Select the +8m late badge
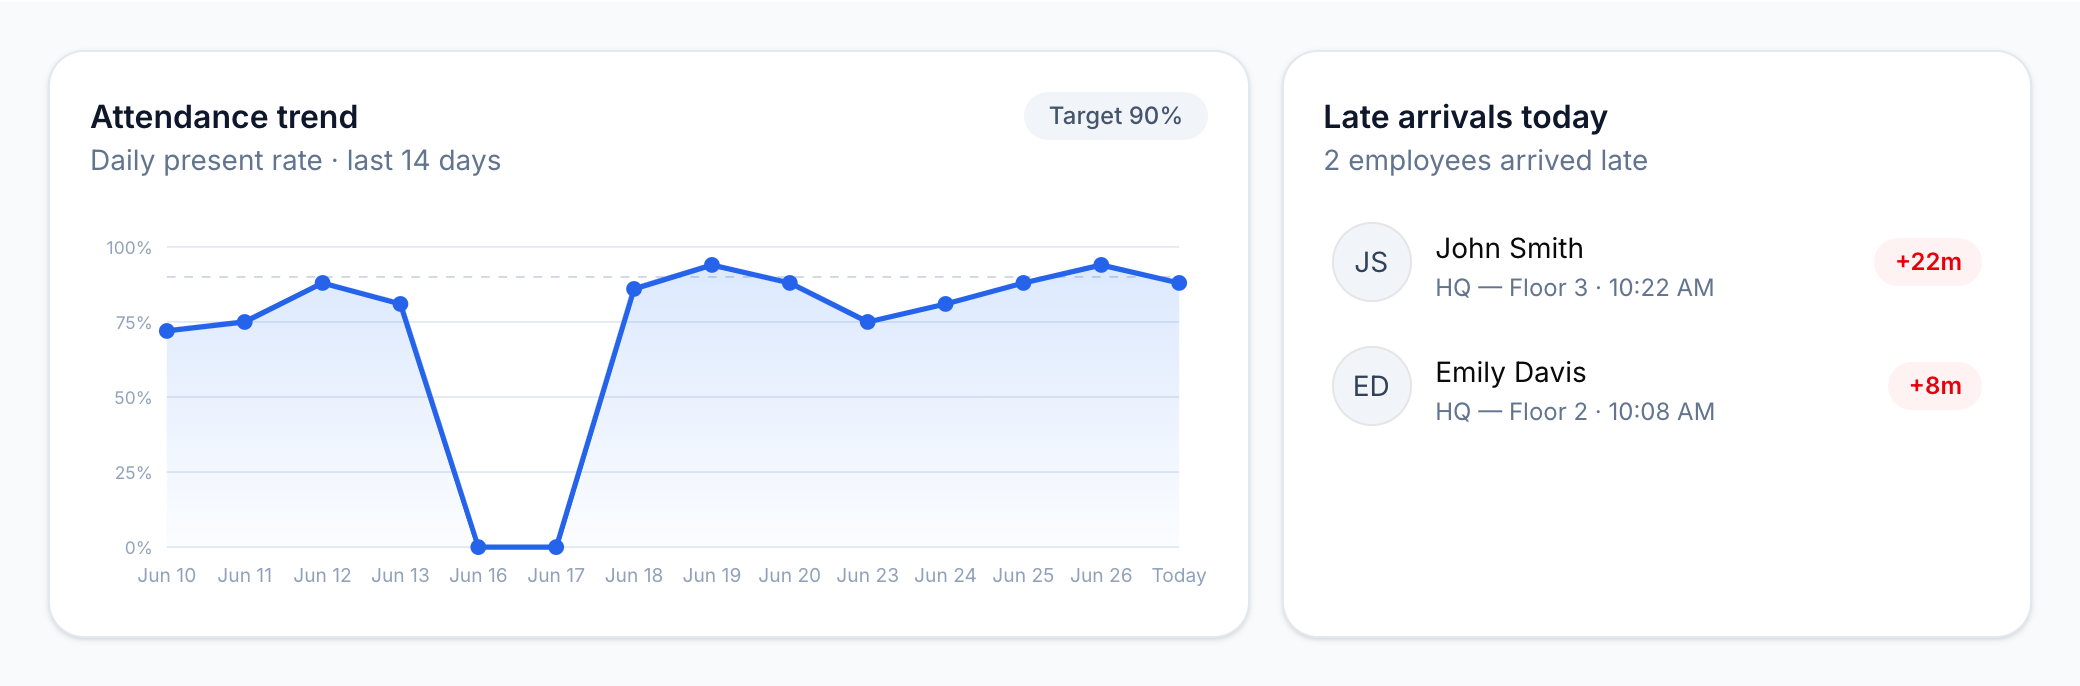This screenshot has height=686, width=2080. coord(1935,386)
